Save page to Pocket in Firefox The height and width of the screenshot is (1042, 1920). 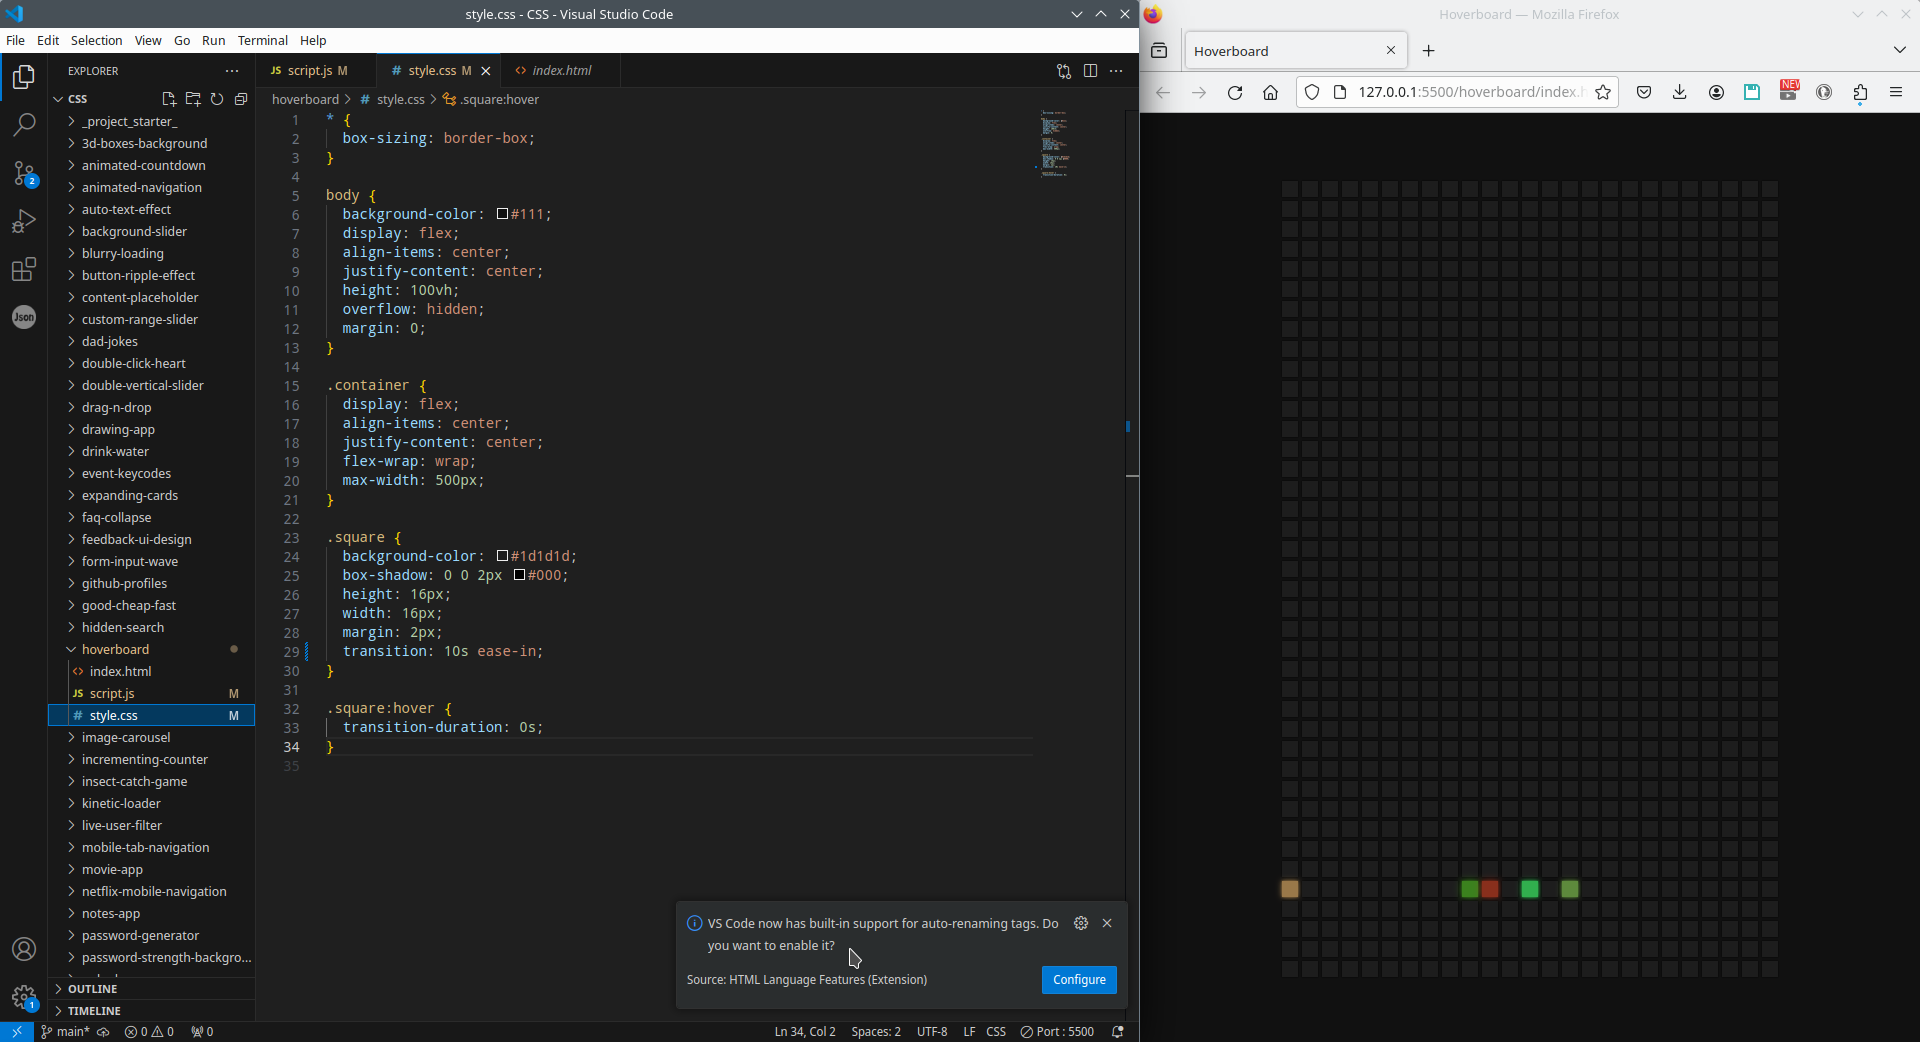[1644, 92]
